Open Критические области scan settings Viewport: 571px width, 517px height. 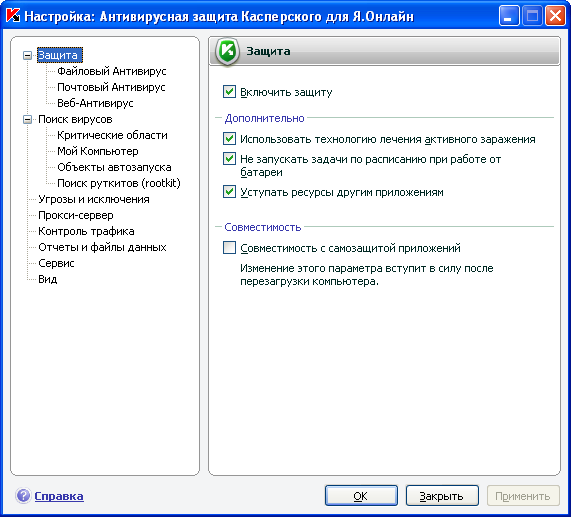click(x=113, y=135)
